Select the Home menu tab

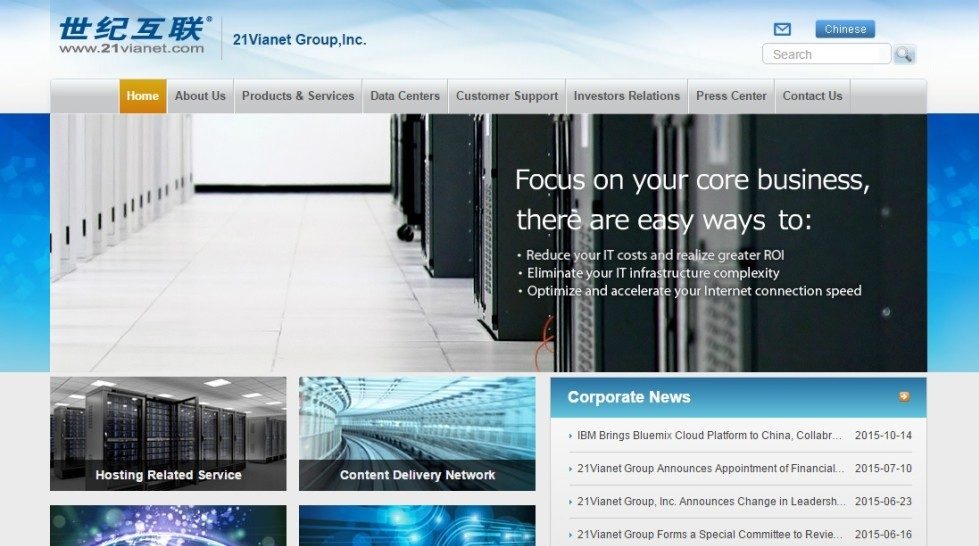coord(143,96)
